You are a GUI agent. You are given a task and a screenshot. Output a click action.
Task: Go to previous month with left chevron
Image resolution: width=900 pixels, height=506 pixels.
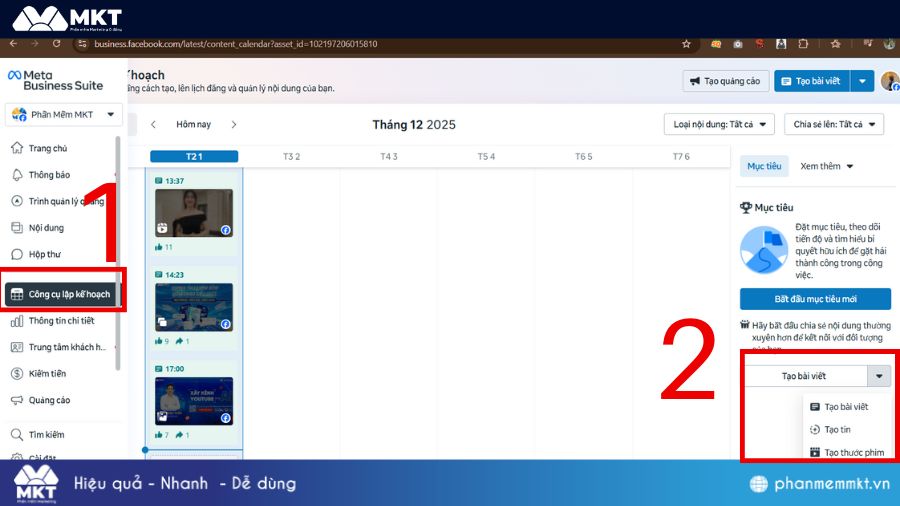(153, 125)
